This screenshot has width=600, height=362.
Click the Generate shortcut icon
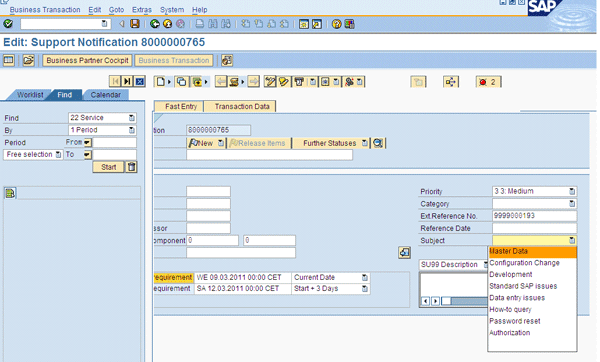317,24
